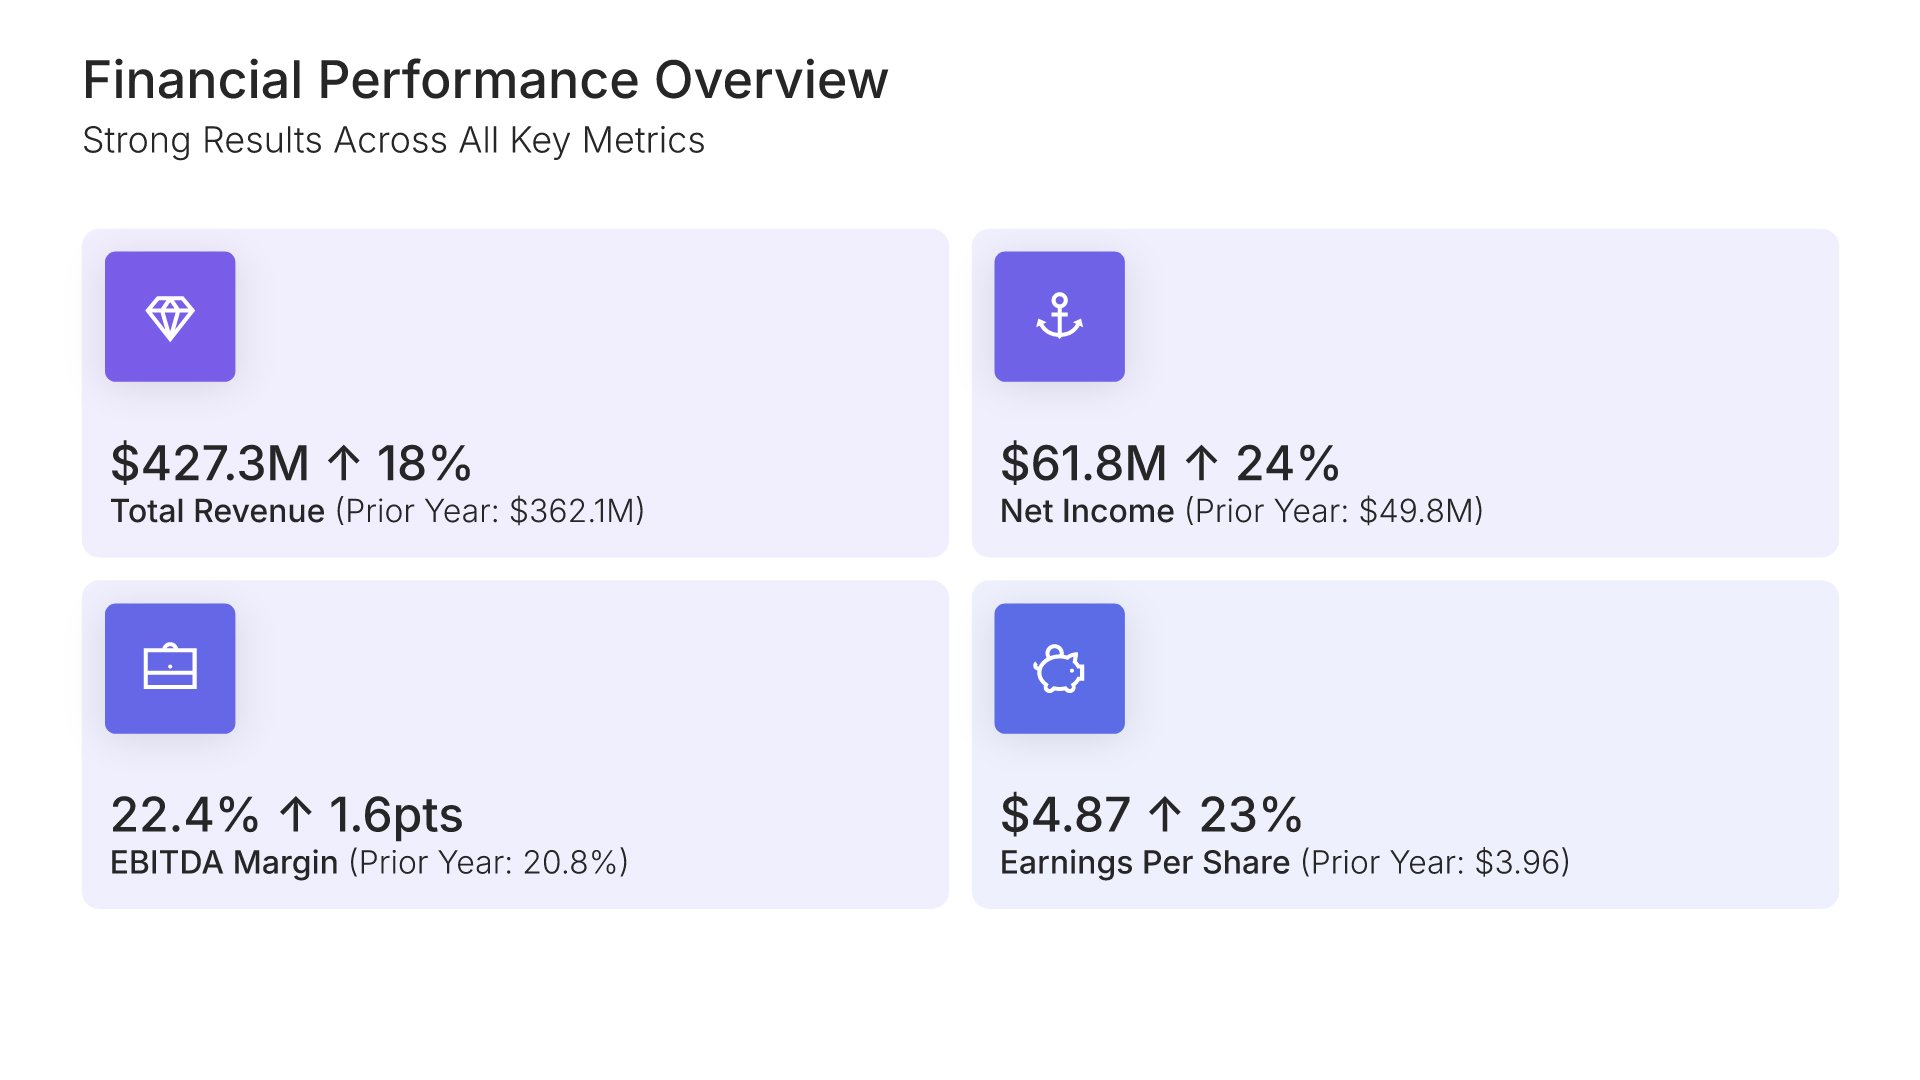Viewport: 1920px width, 1080px height.
Task: Click the 1.6pts margin change
Action: 396,814
